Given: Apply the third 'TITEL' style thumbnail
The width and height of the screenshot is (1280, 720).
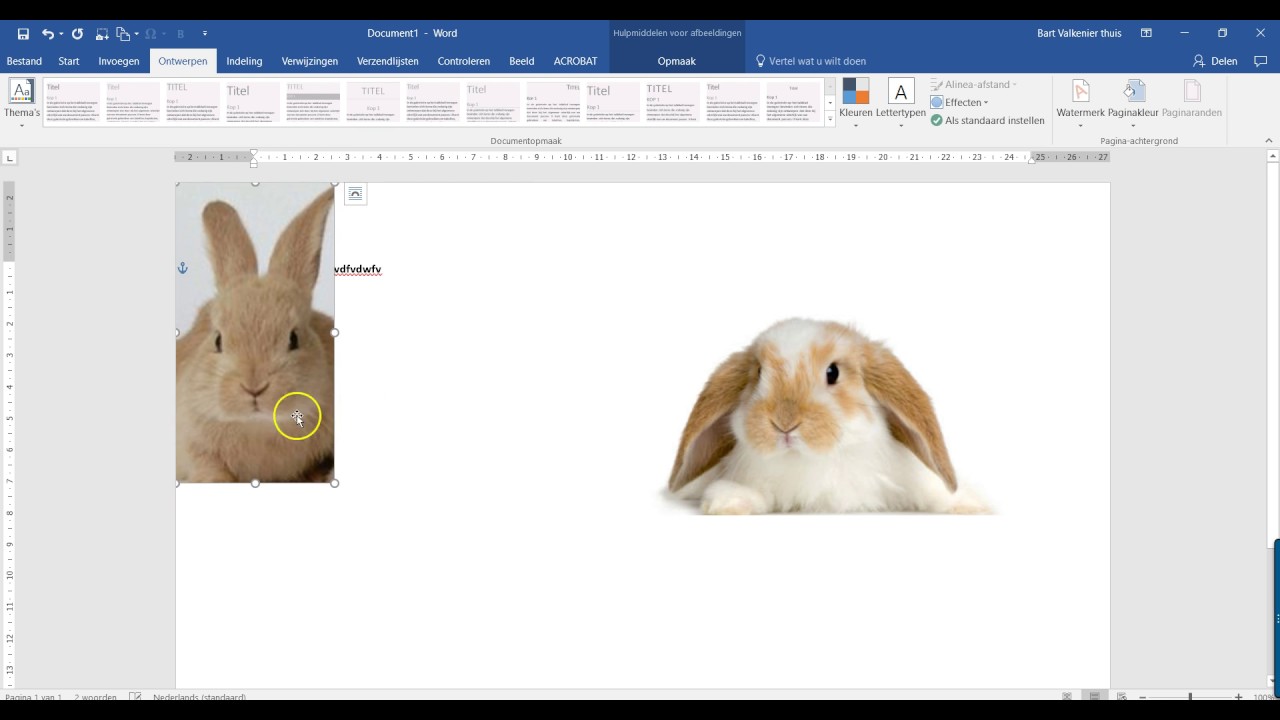Looking at the screenshot, I should [x=193, y=102].
